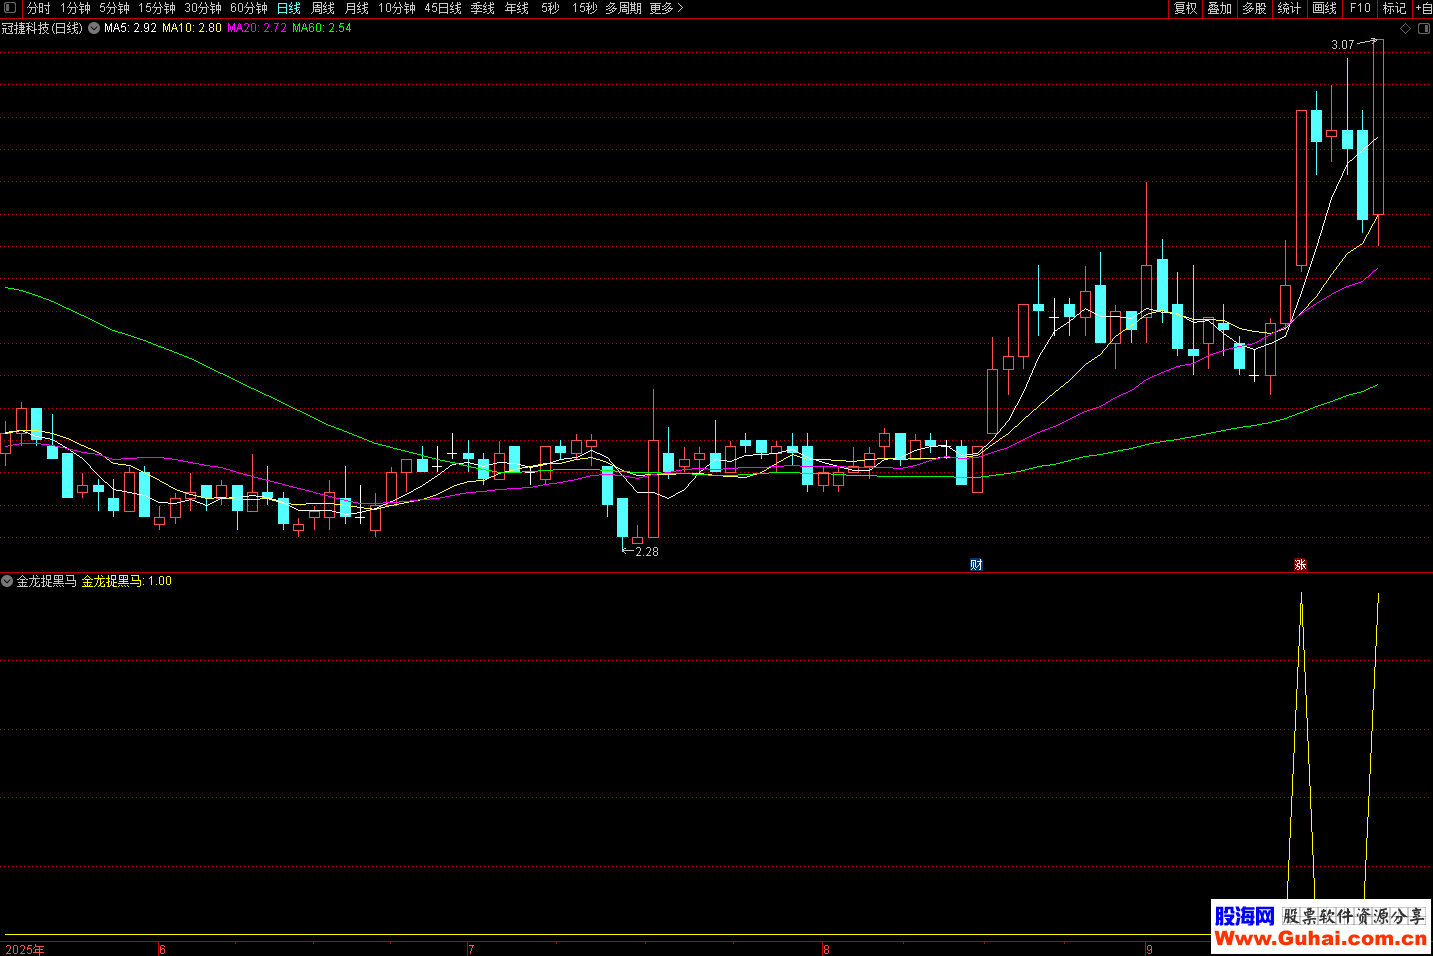Click the 多股 multi-stock button
The width and height of the screenshot is (1433, 956).
1254,8
